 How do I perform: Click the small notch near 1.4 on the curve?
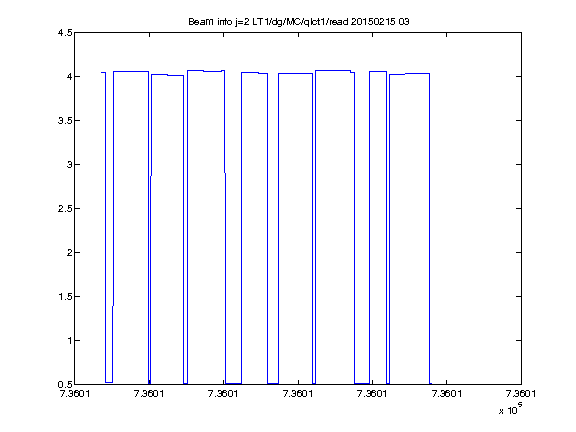coord(113,305)
